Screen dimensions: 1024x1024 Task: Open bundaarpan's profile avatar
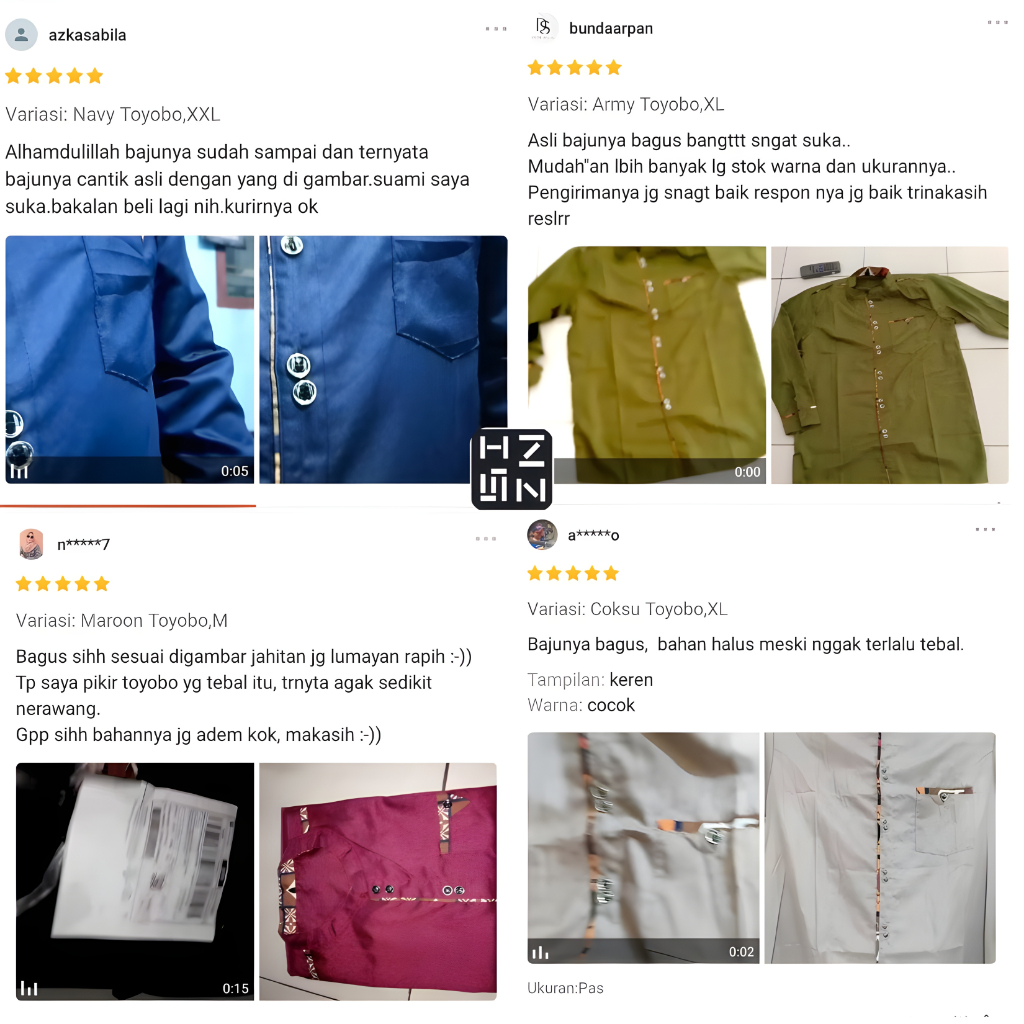pos(544,28)
